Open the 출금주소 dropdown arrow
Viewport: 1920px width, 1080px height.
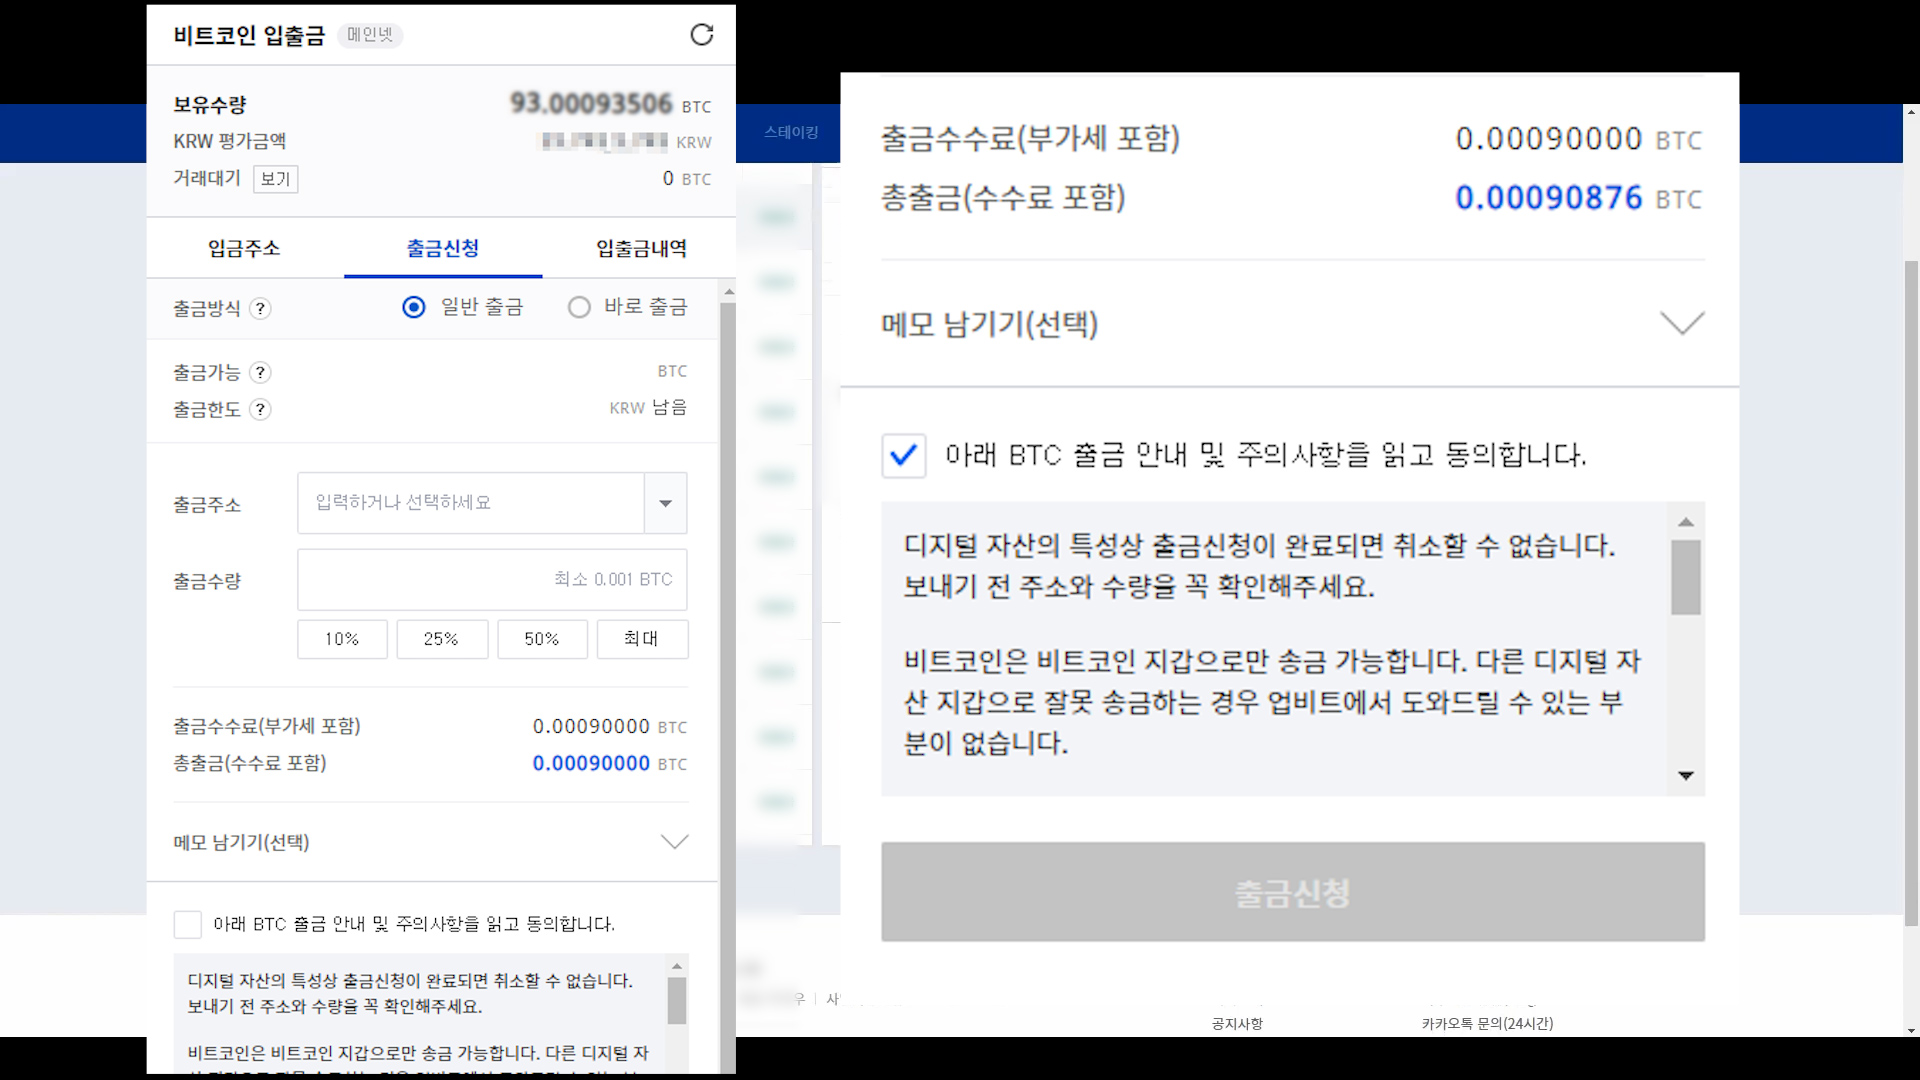pos(666,503)
